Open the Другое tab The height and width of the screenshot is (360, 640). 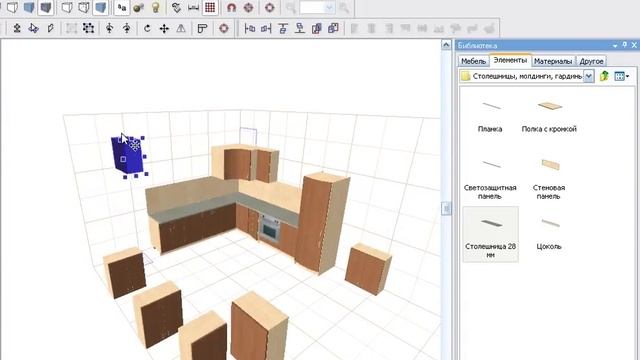pyautogui.click(x=591, y=61)
